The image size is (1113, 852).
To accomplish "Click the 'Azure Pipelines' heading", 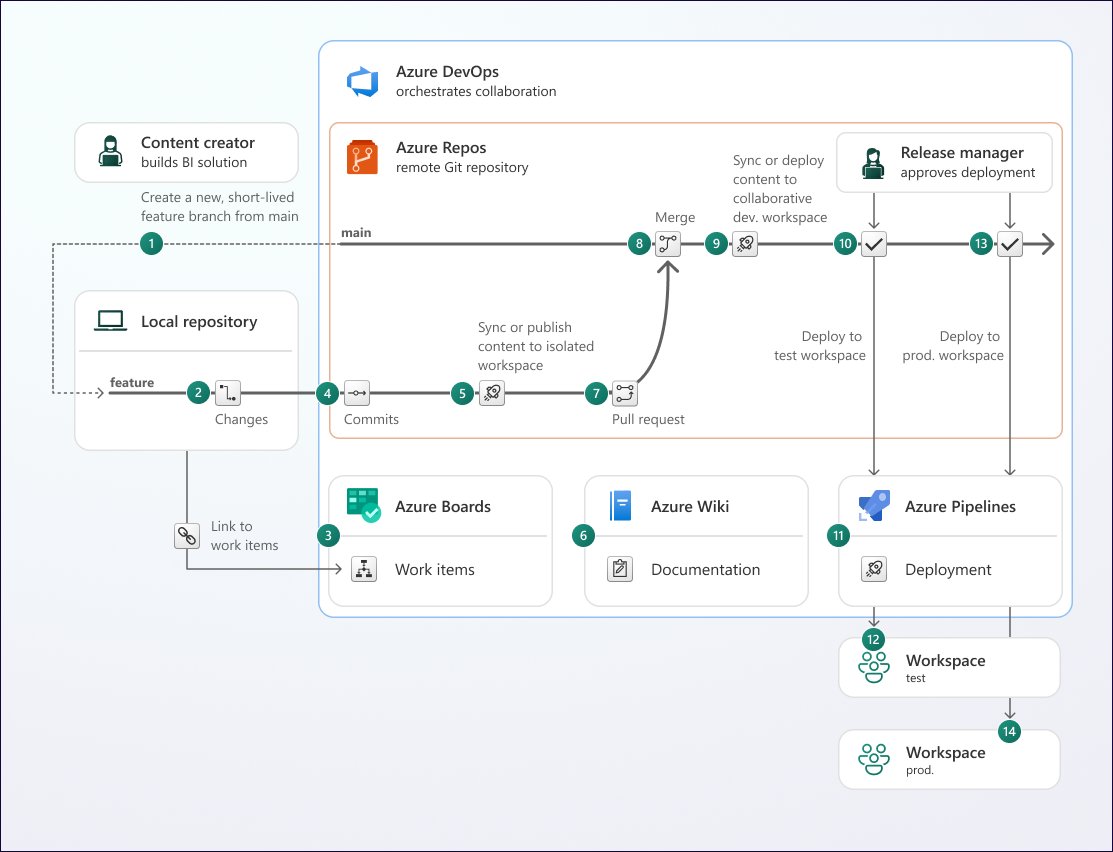I will pyautogui.click(x=960, y=506).
